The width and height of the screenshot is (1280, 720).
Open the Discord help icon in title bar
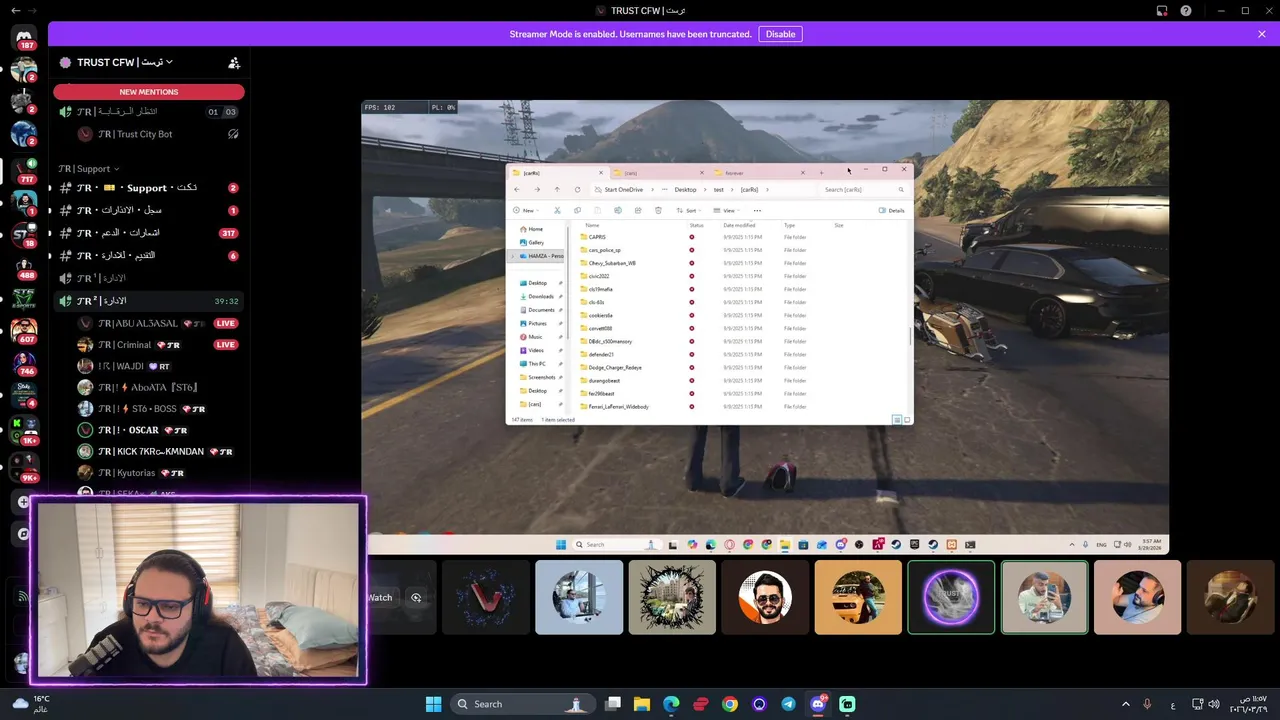(1186, 10)
